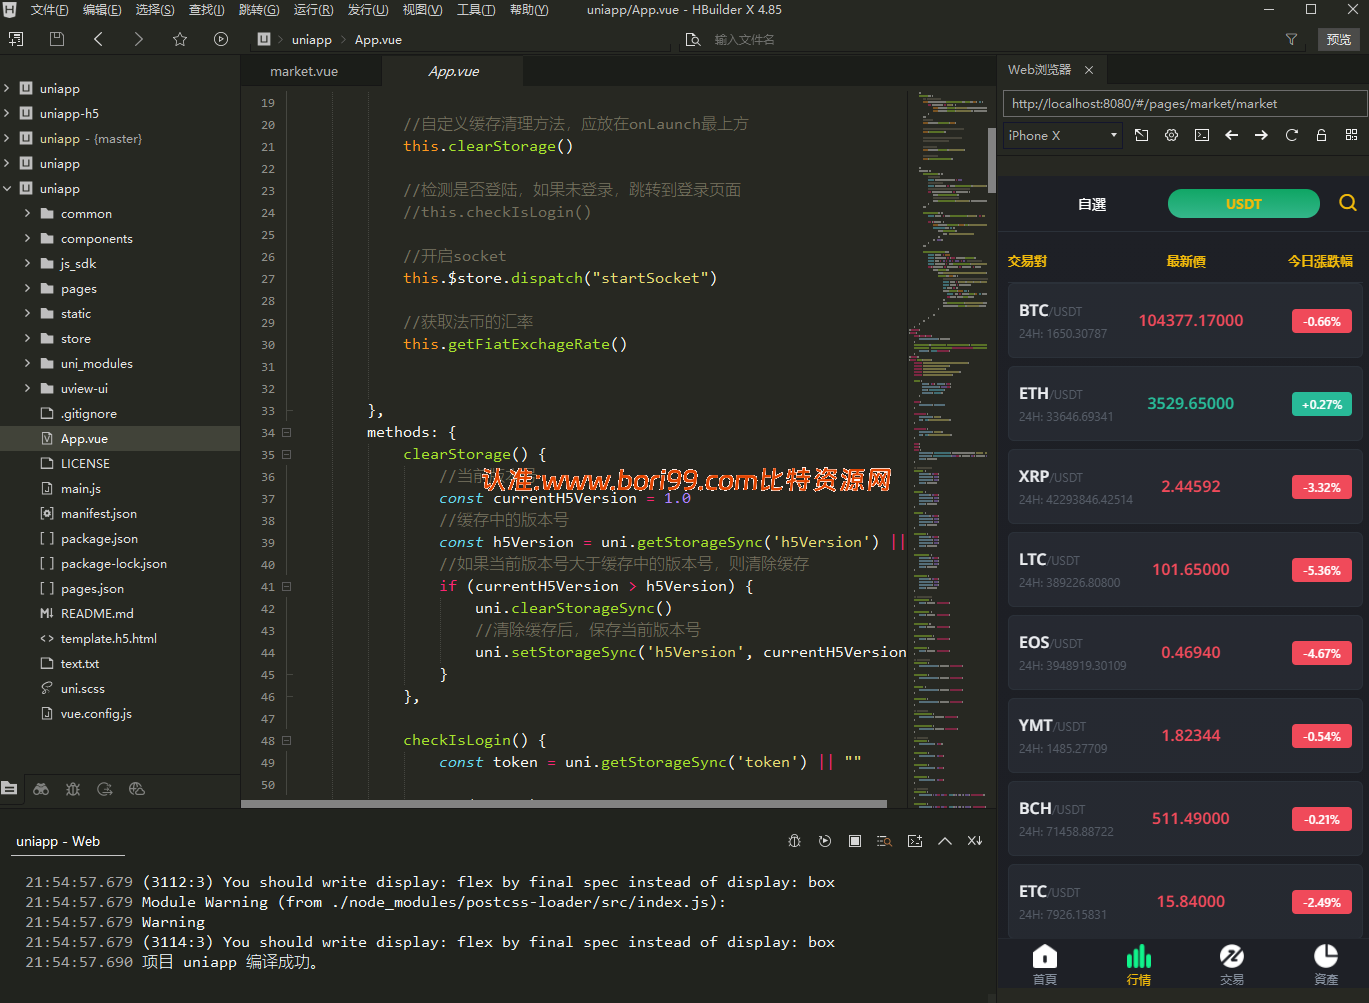Open the ETH/USDT market row
This screenshot has width=1369, height=1003.
[x=1186, y=403]
